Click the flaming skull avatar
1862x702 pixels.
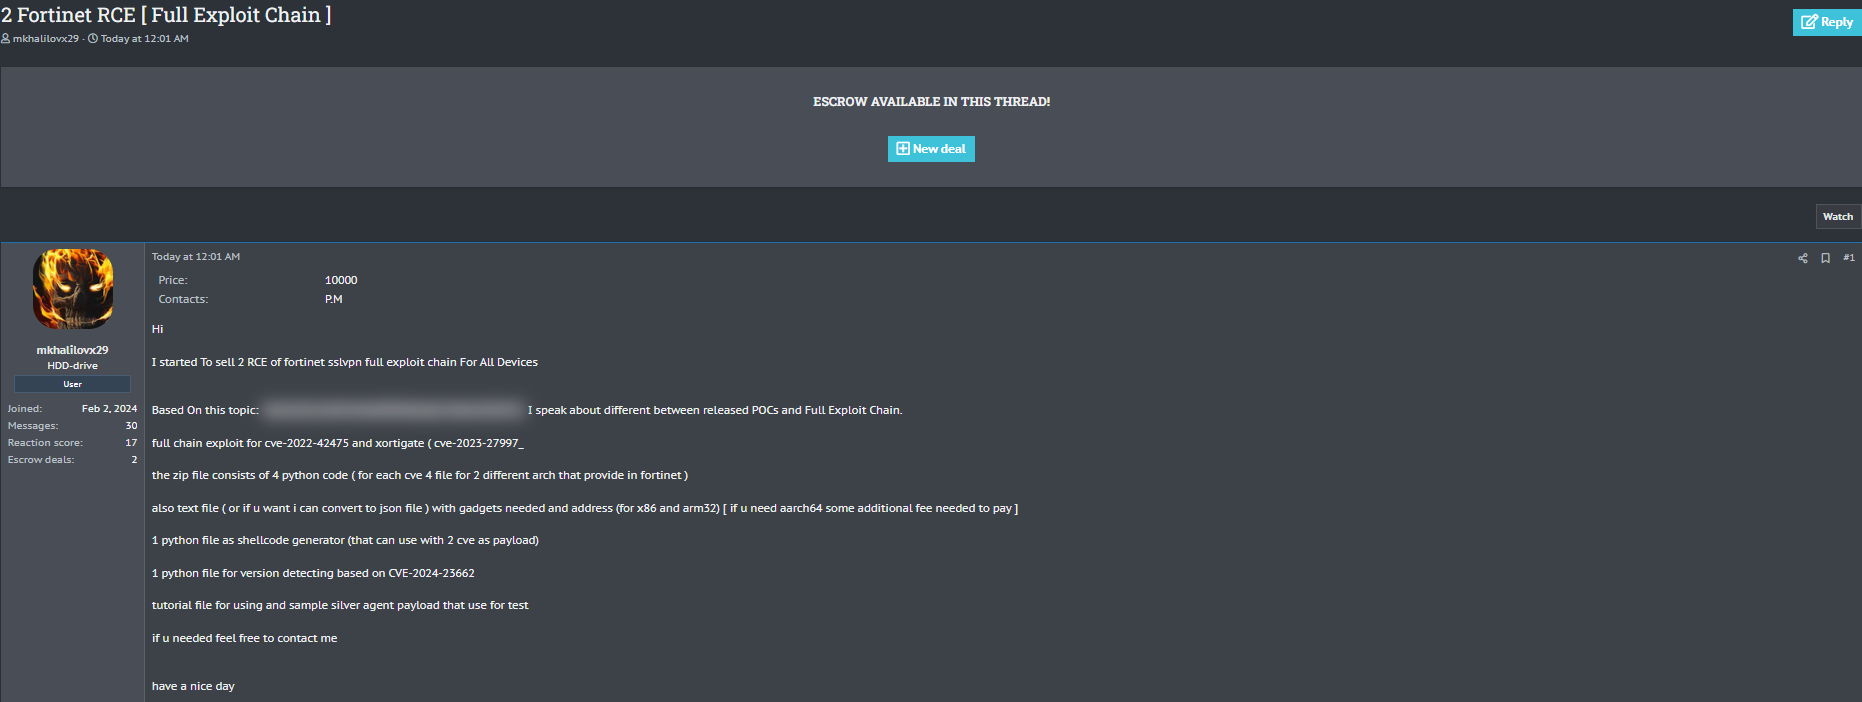click(73, 289)
